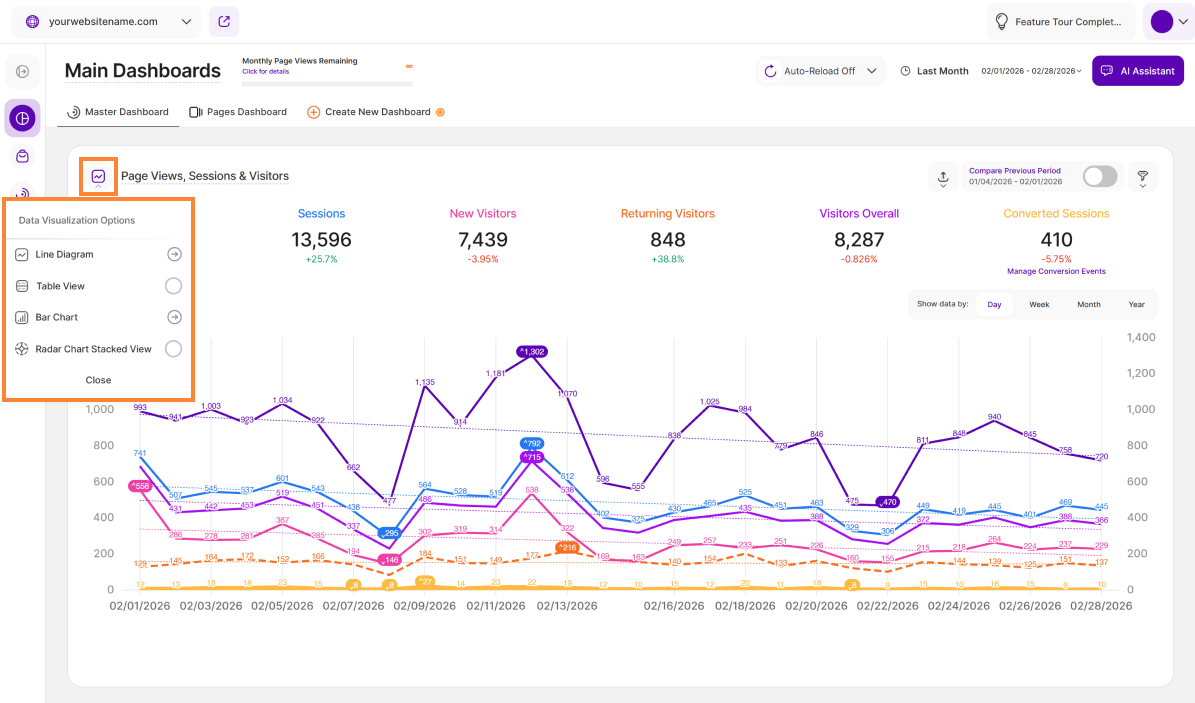The height and width of the screenshot is (703, 1195).
Task: Click the Manage Conversion Events link
Action: point(1056,271)
